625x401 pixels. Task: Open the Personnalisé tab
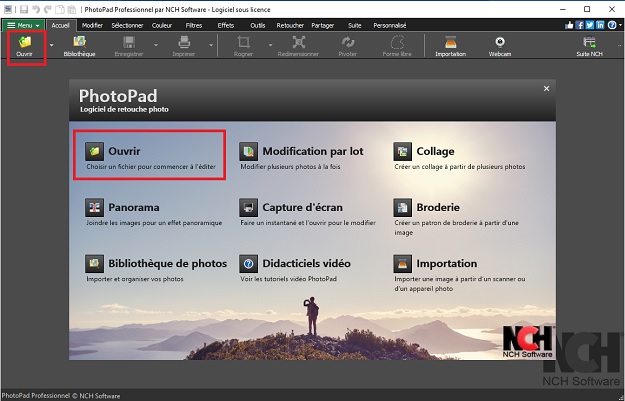(390, 25)
